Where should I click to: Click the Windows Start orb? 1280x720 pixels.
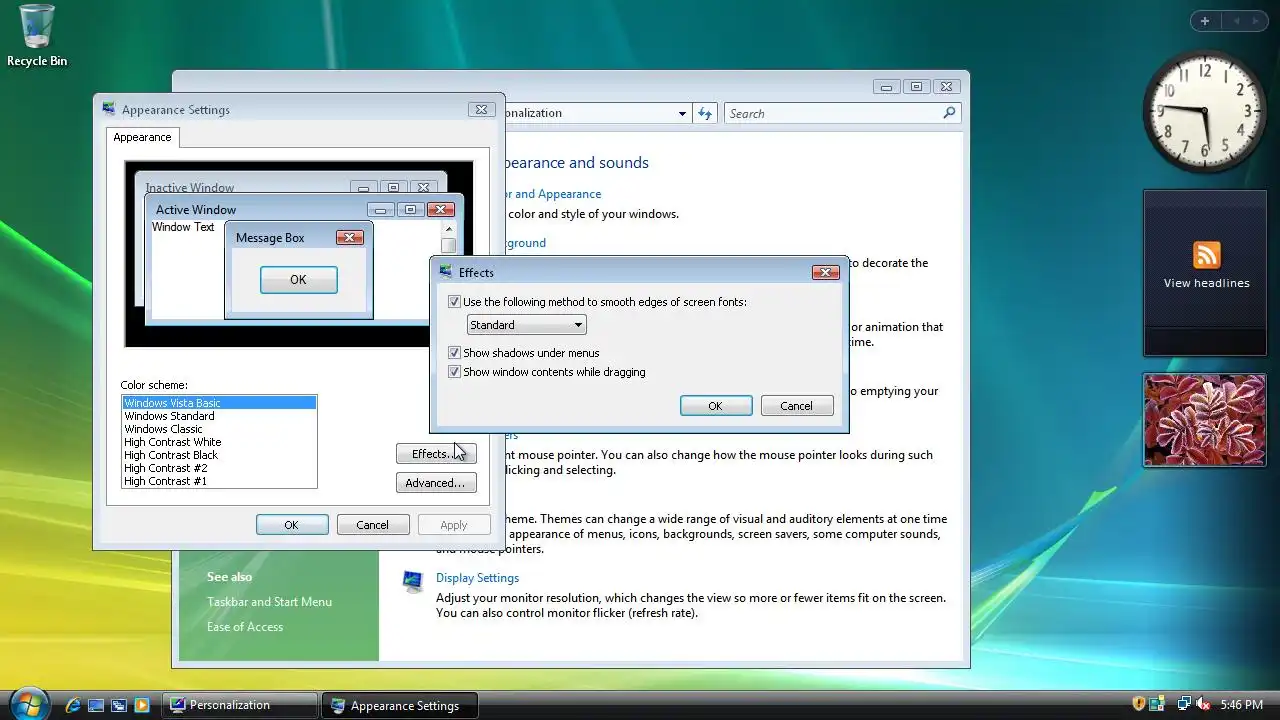tap(28, 703)
